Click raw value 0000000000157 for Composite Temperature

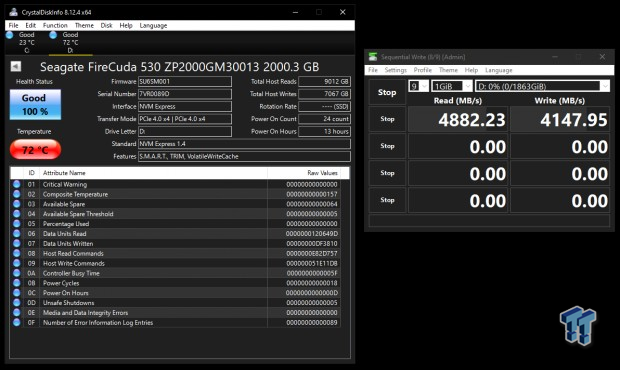pos(312,194)
